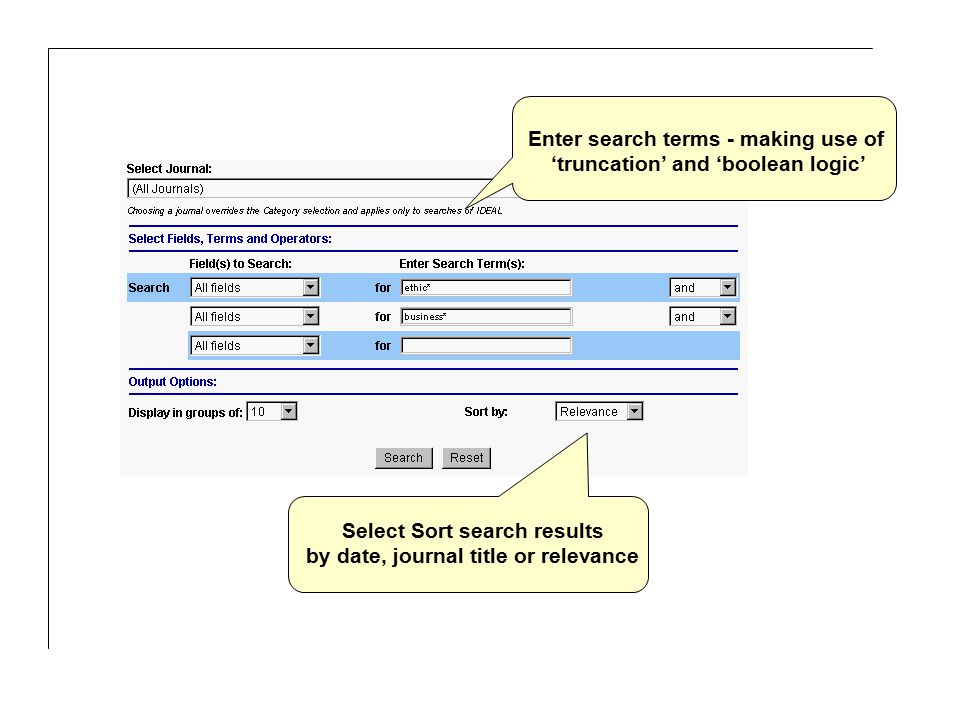Open the 'and' operator dropdown after ethic*
Viewport: 960px width, 720px height.
click(703, 288)
